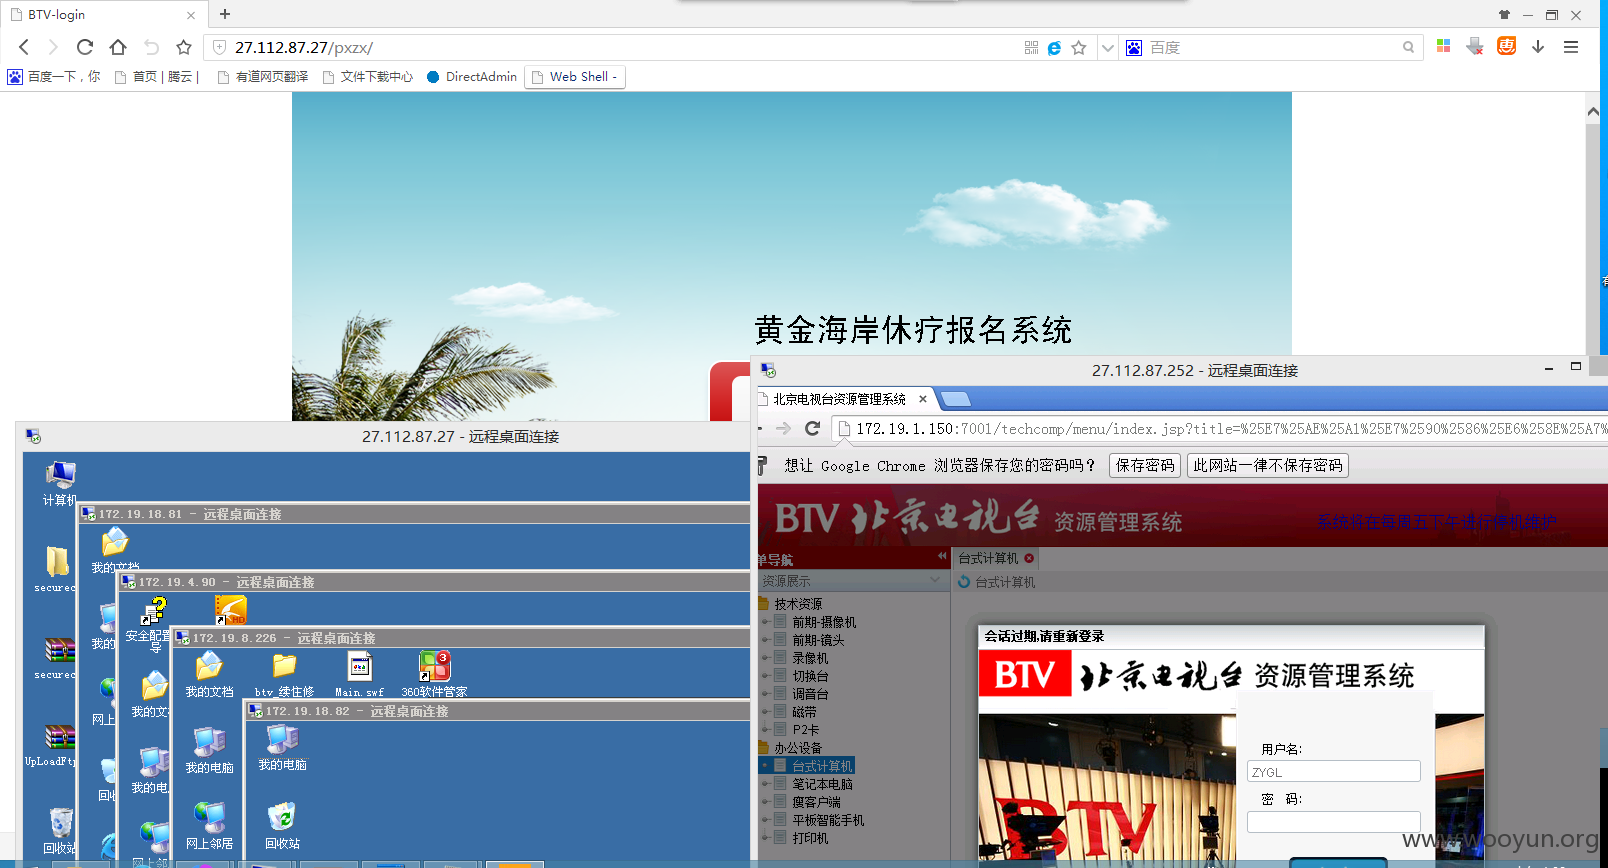The height and width of the screenshot is (868, 1608).
Task: Click 此网站一律不保存密码 button
Action: [x=1267, y=465]
